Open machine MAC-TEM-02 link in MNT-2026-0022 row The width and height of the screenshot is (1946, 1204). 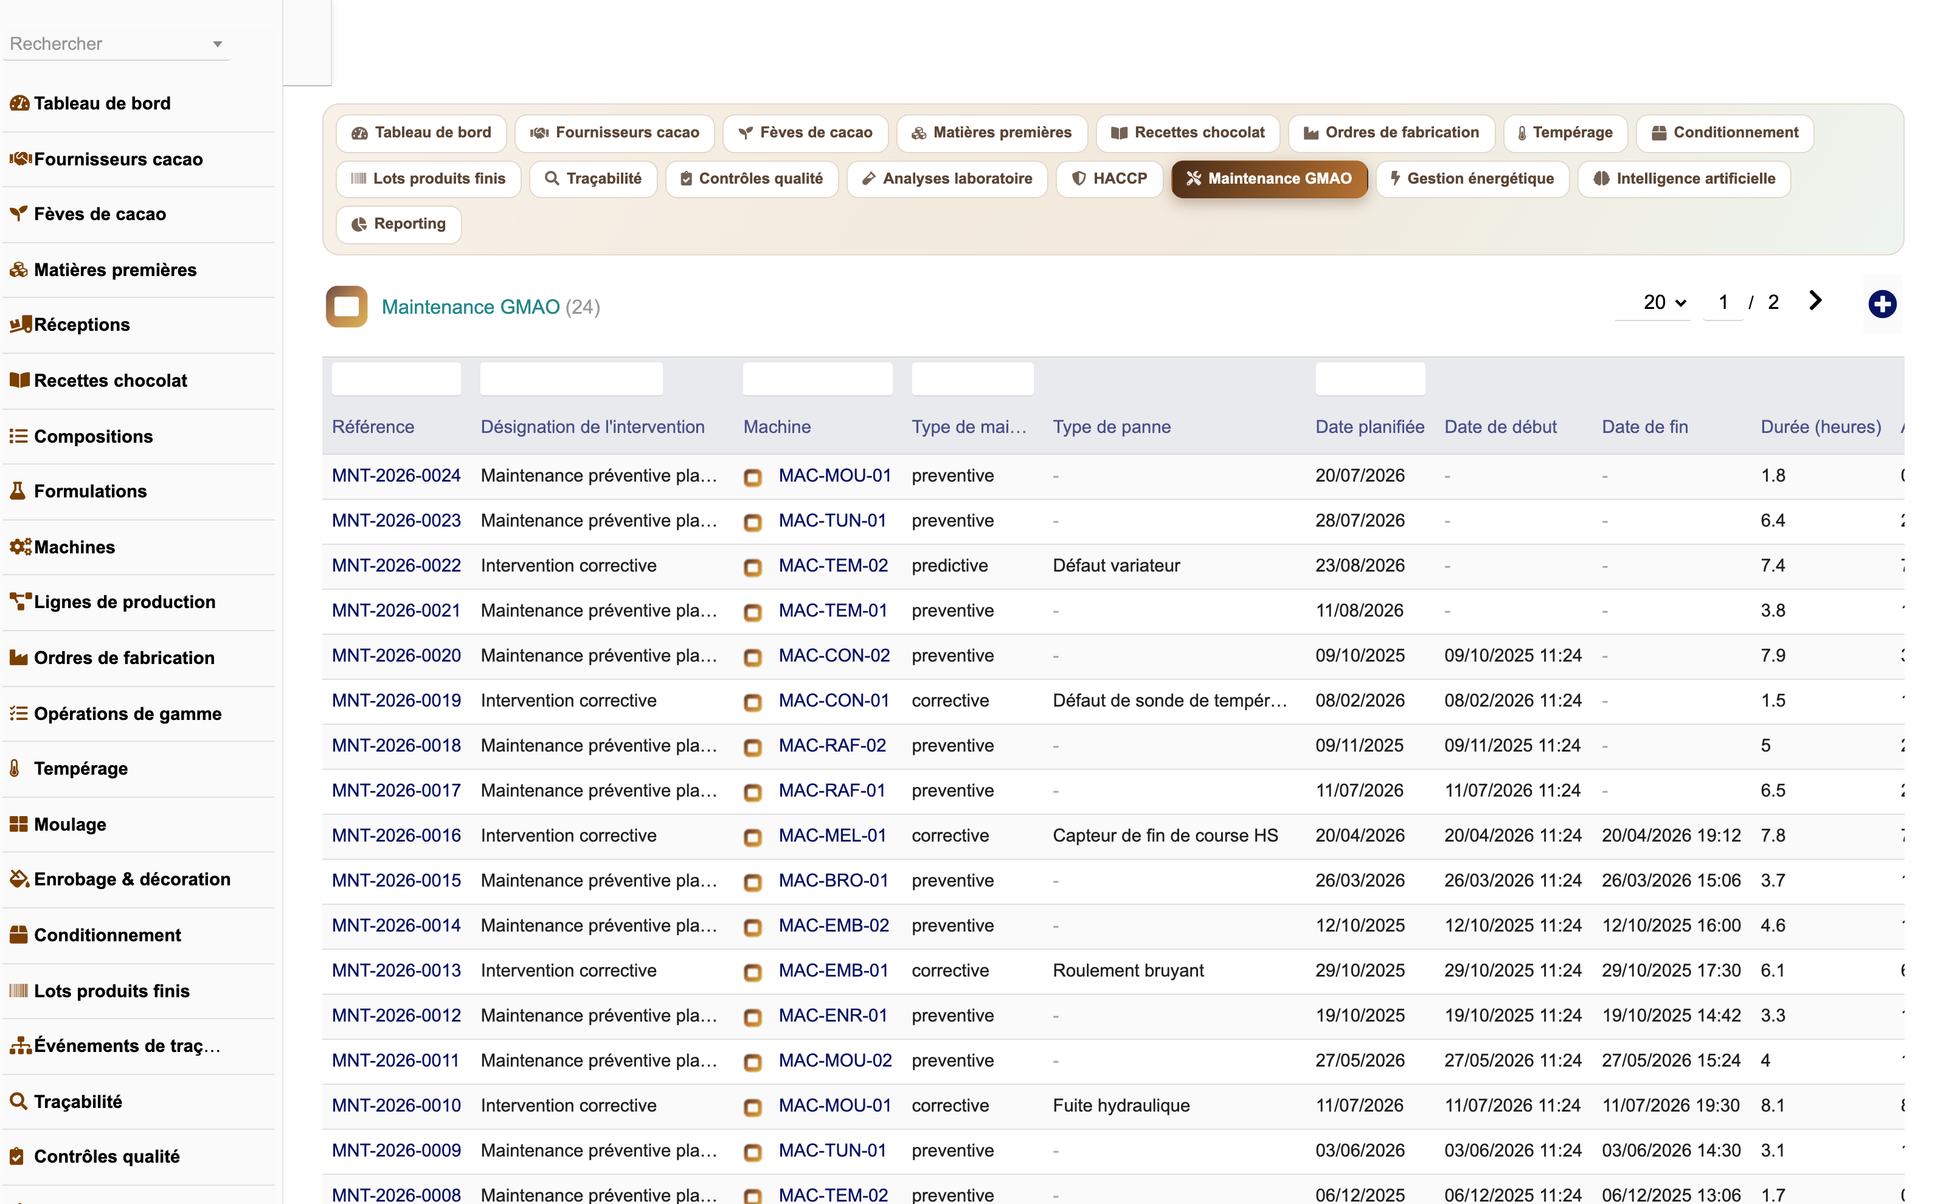pos(833,566)
